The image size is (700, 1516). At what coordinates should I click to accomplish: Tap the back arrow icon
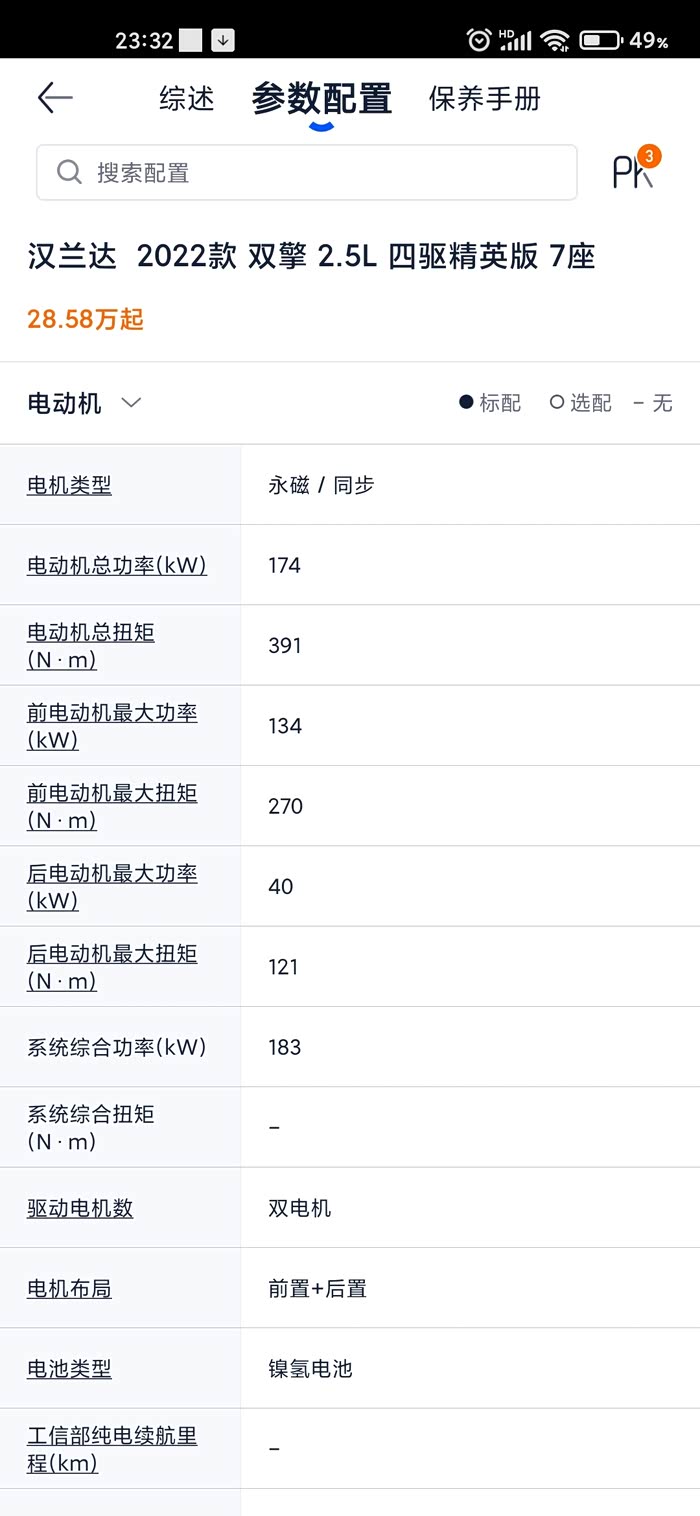55,98
